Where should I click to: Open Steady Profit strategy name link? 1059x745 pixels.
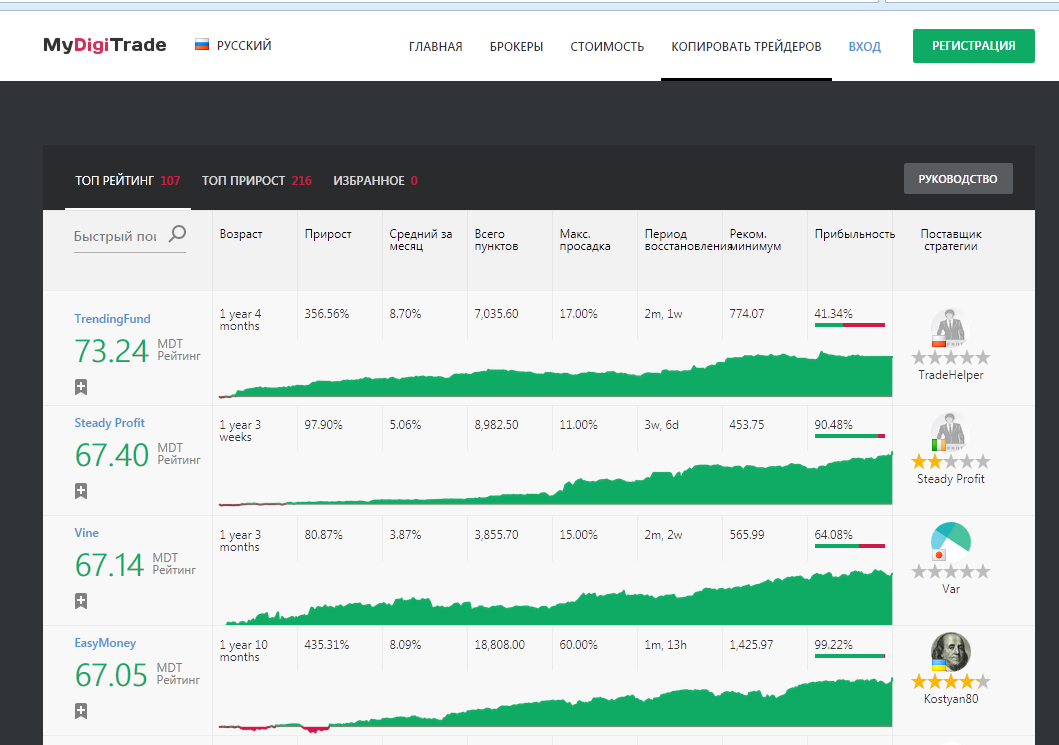pyautogui.click(x=109, y=423)
